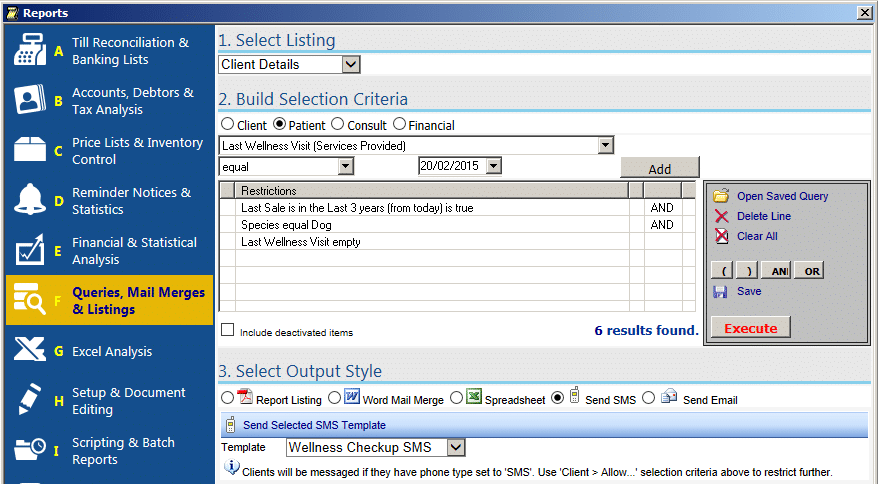Viewport: 878px width, 484px height.
Task: Click the Clear All link
Action: [757, 236]
